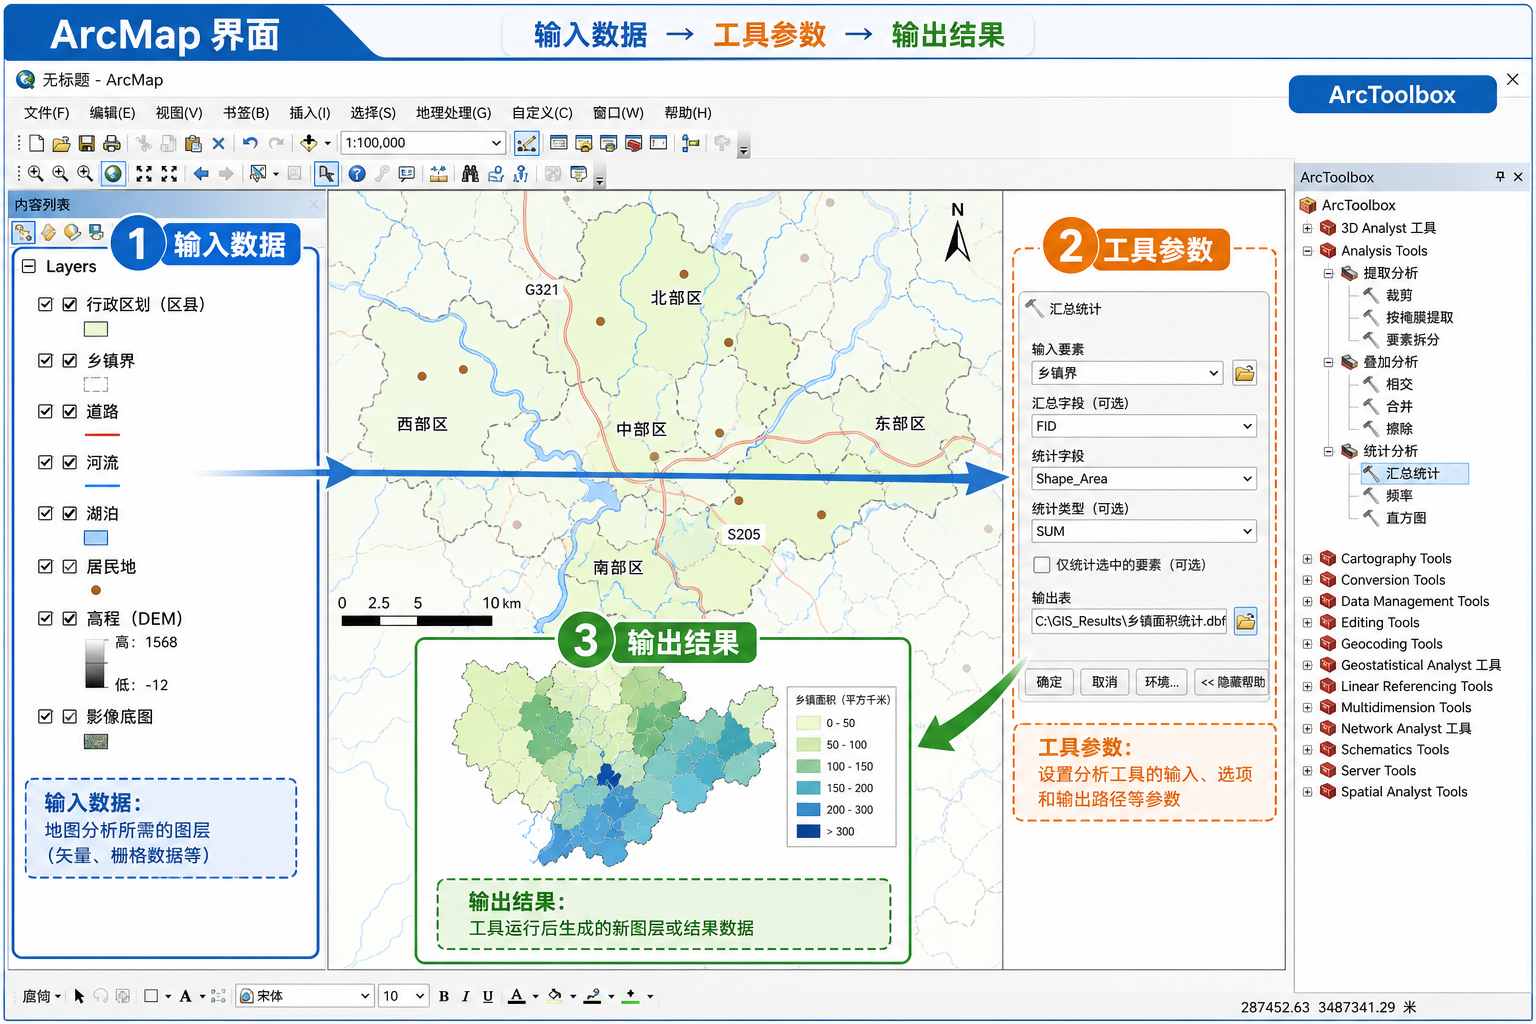Toggle the checkbox immediately beside the 影像底图 label
Viewport: 1536px width, 1024px height.
(x=70, y=716)
